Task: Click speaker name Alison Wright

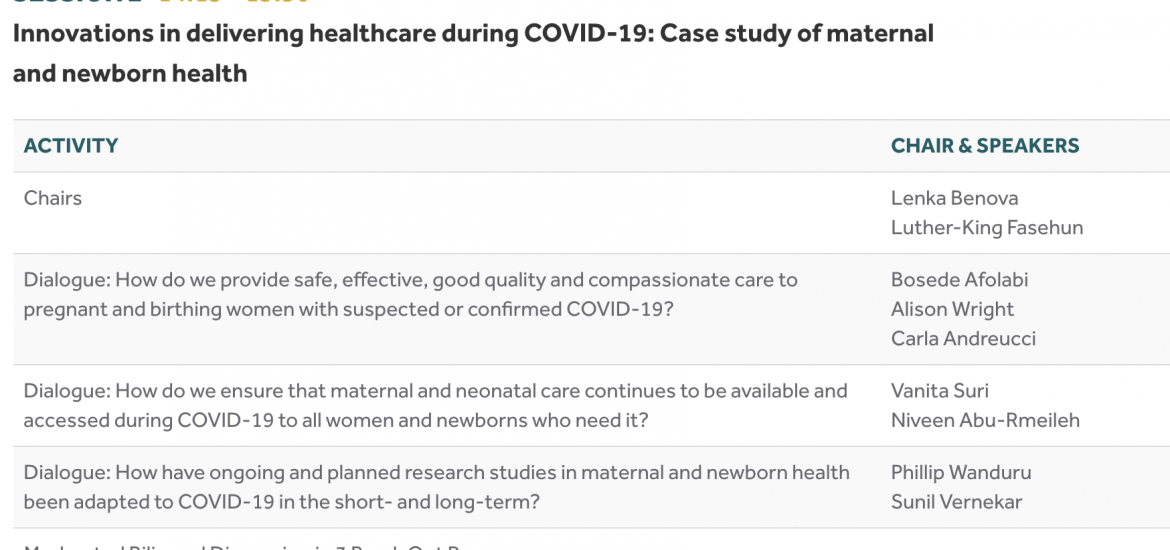Action: click(x=952, y=309)
